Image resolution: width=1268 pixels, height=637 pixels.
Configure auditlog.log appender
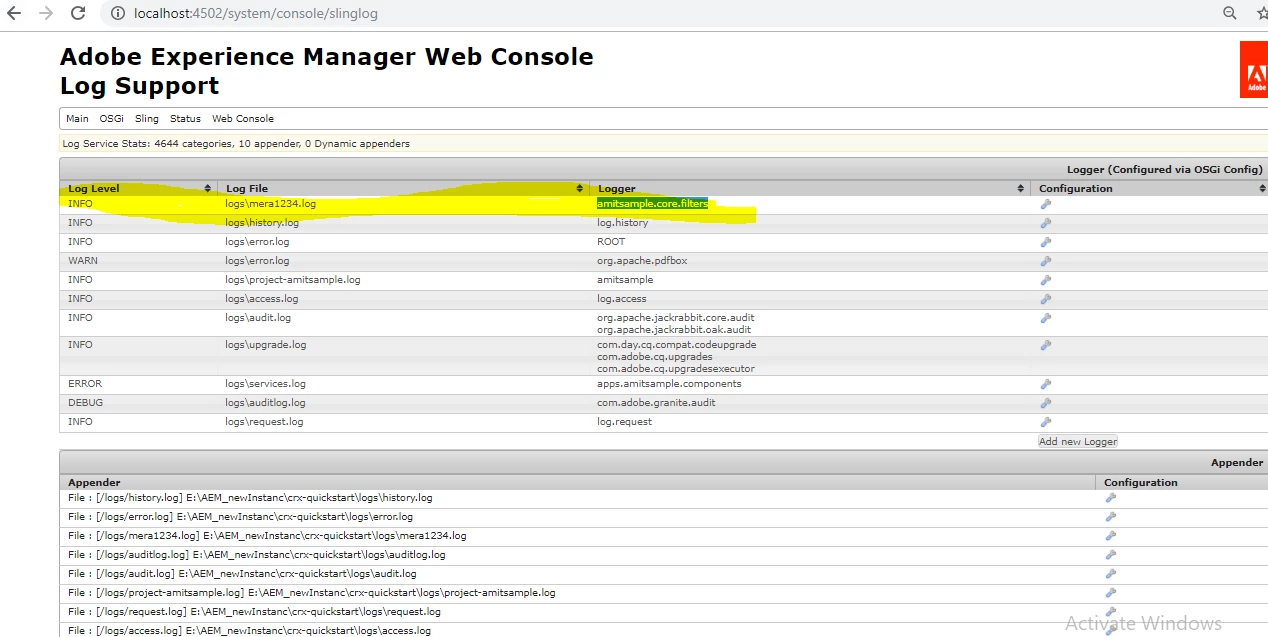1110,555
